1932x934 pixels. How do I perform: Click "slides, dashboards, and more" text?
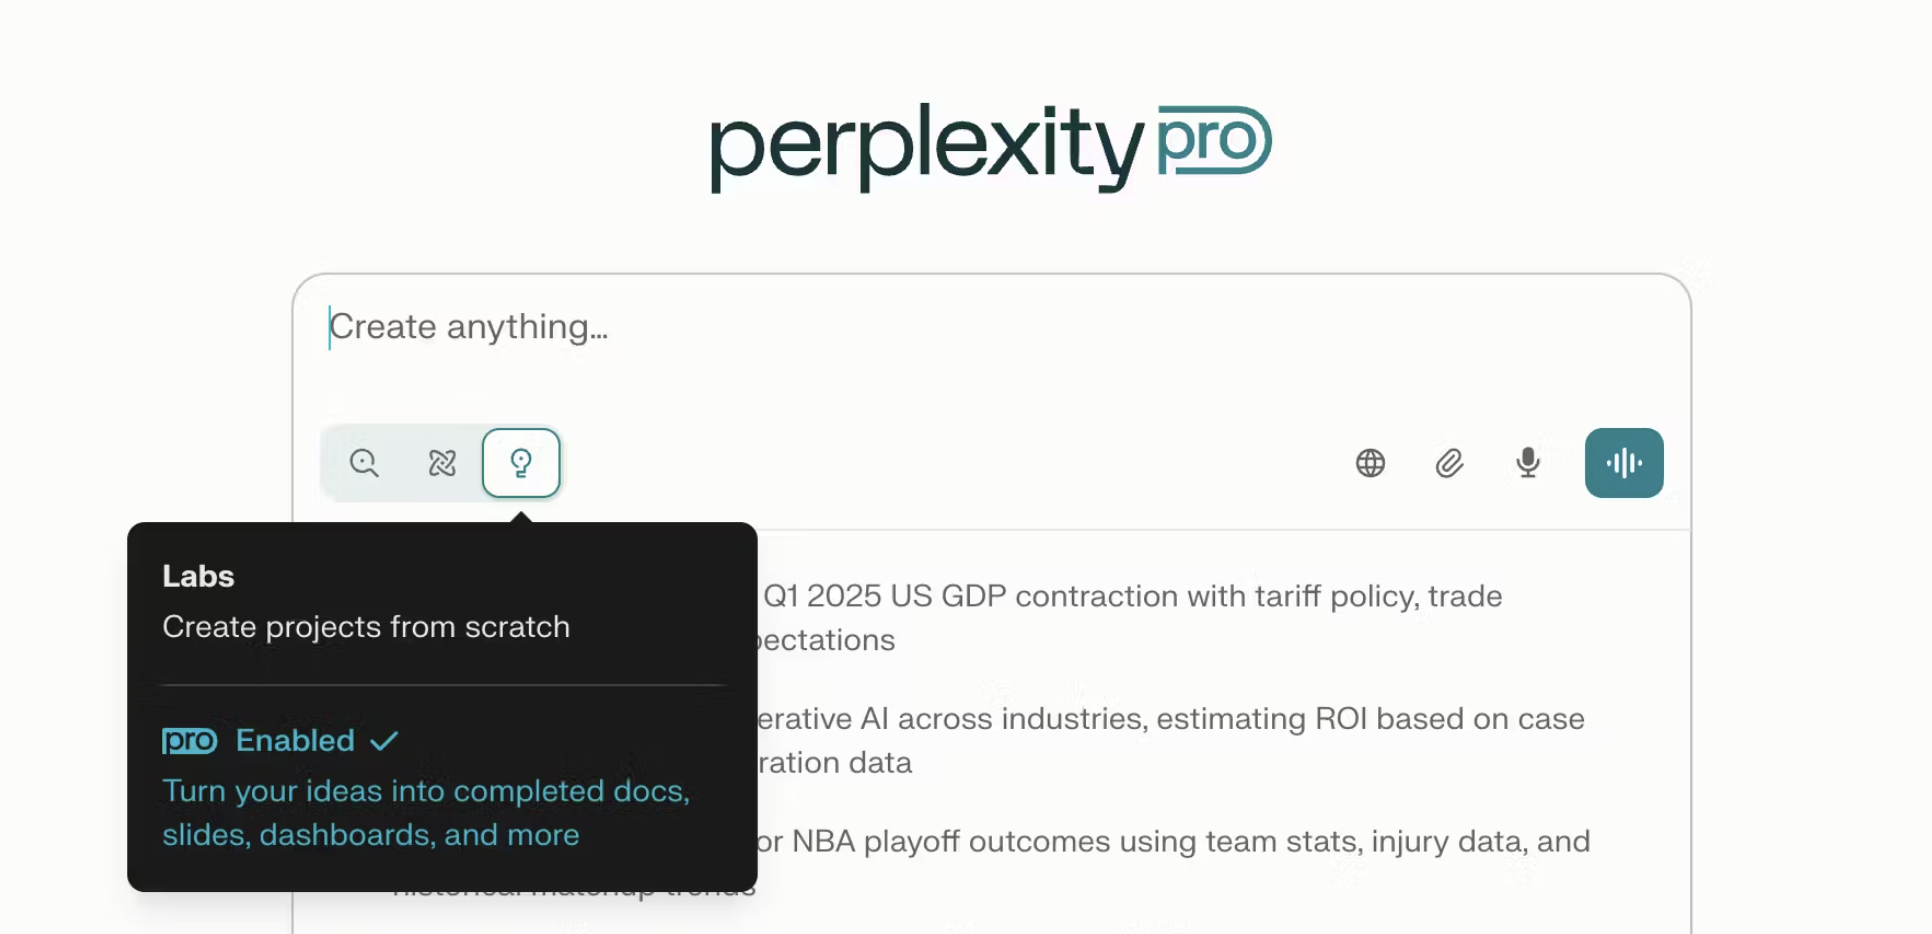(x=371, y=835)
